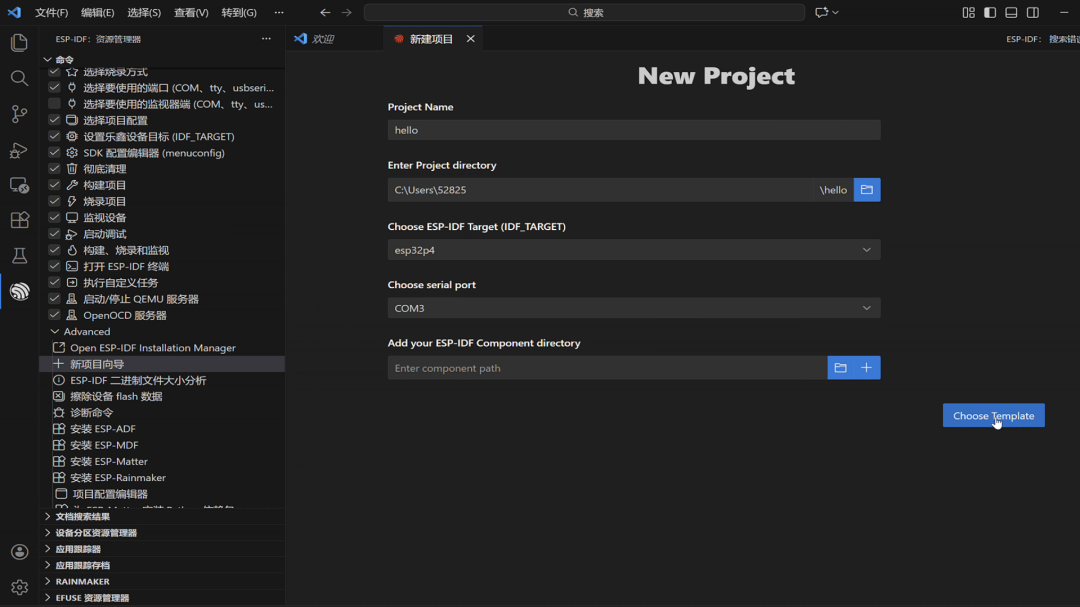Open the Extensions view icon

pyautogui.click(x=19, y=220)
